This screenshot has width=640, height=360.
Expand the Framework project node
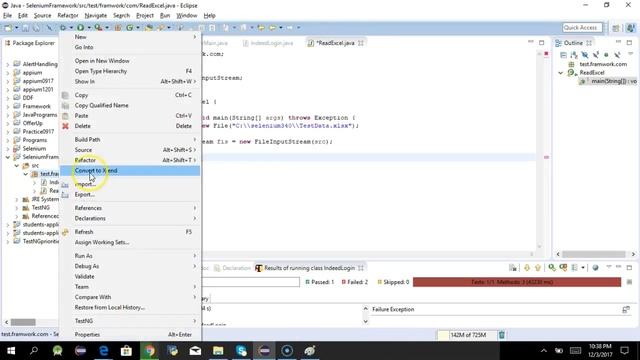[x=8, y=106]
